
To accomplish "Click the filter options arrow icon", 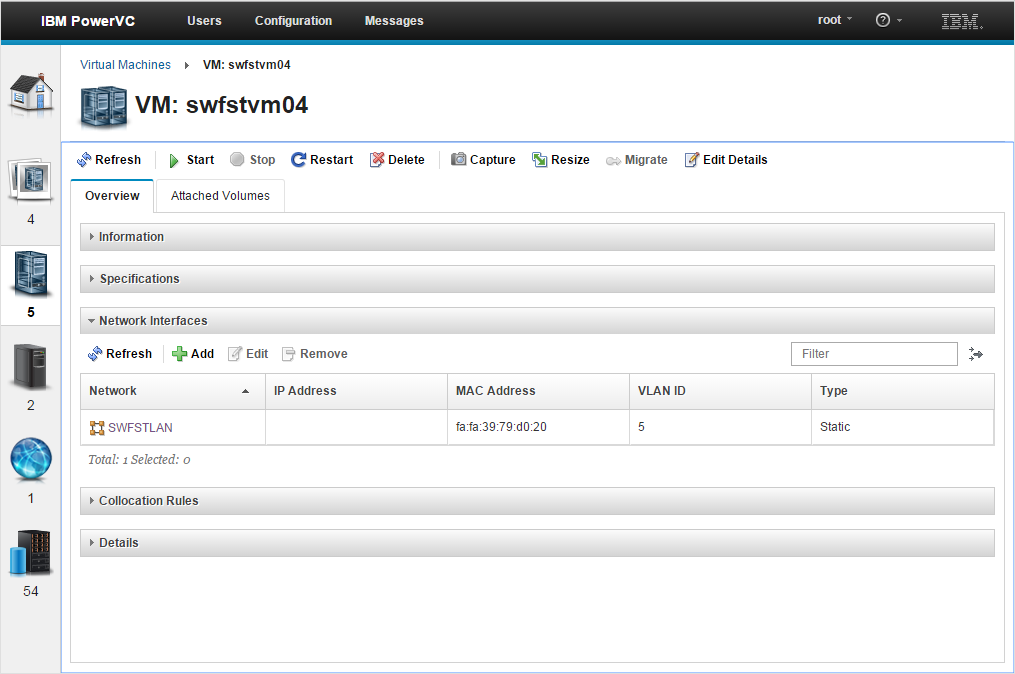I will tap(976, 354).
